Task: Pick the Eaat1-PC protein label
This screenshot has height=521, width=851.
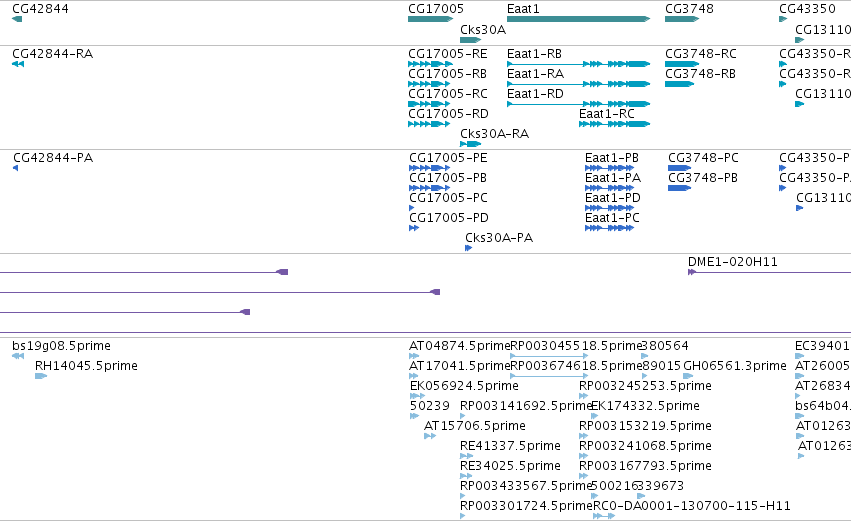Action: (612, 218)
